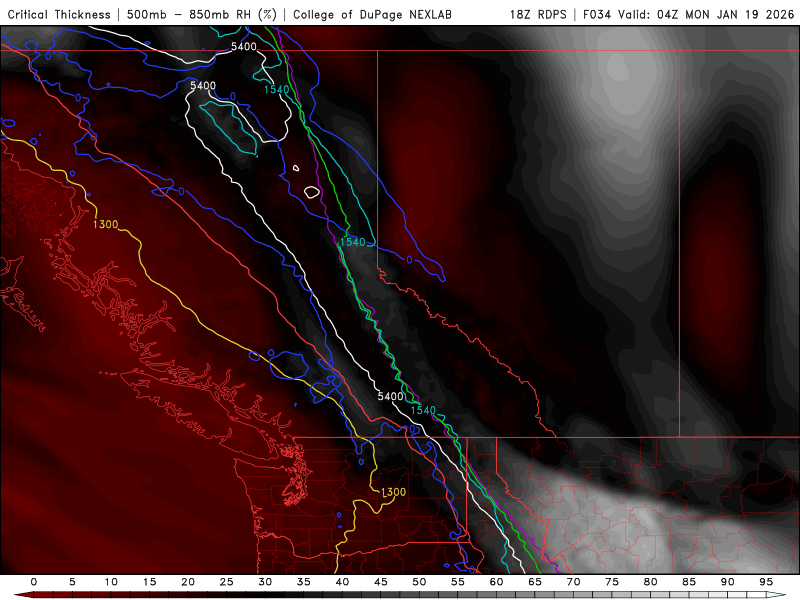Viewport: 800px width, 600px height.
Task: Click "College of DuPage NEXLAB" header text
Action: point(372,15)
